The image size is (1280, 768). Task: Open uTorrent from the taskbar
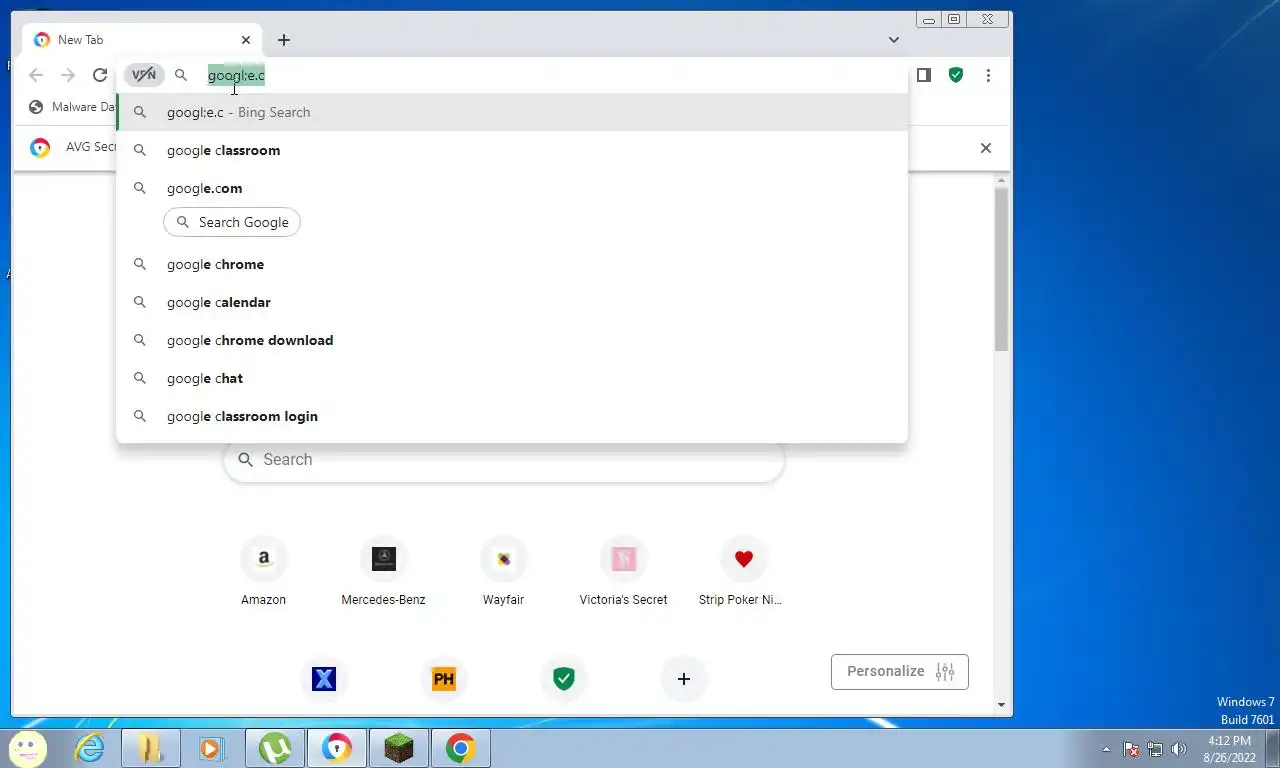[275, 748]
